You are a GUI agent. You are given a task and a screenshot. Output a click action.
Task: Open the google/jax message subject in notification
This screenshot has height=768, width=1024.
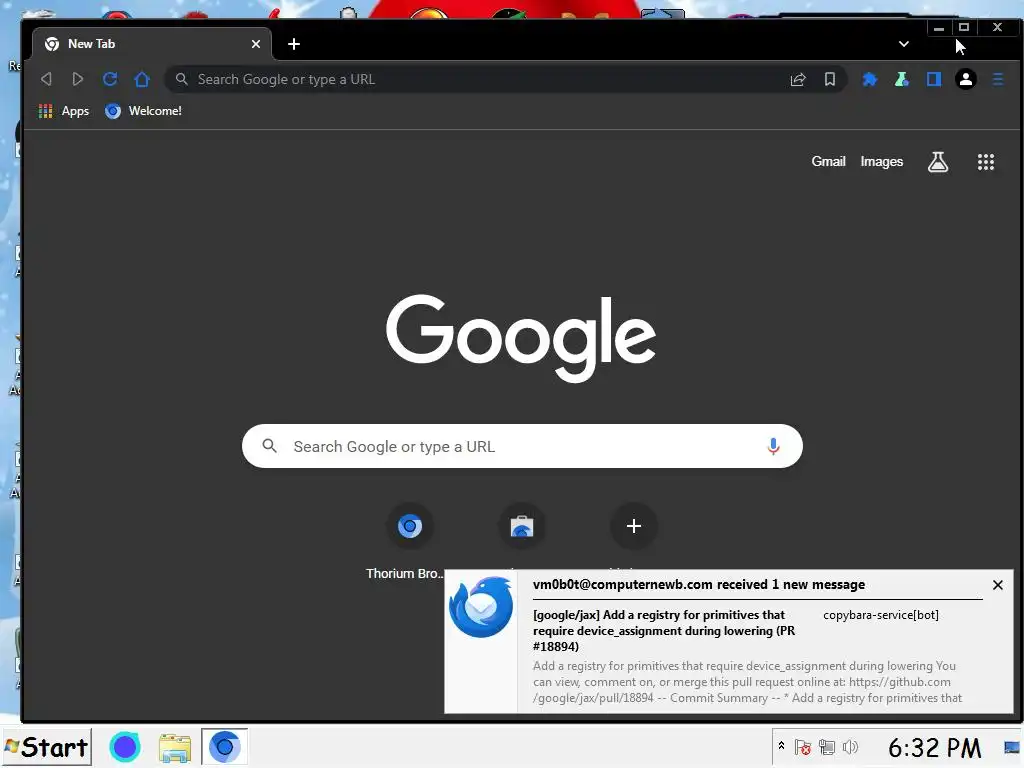click(x=664, y=631)
